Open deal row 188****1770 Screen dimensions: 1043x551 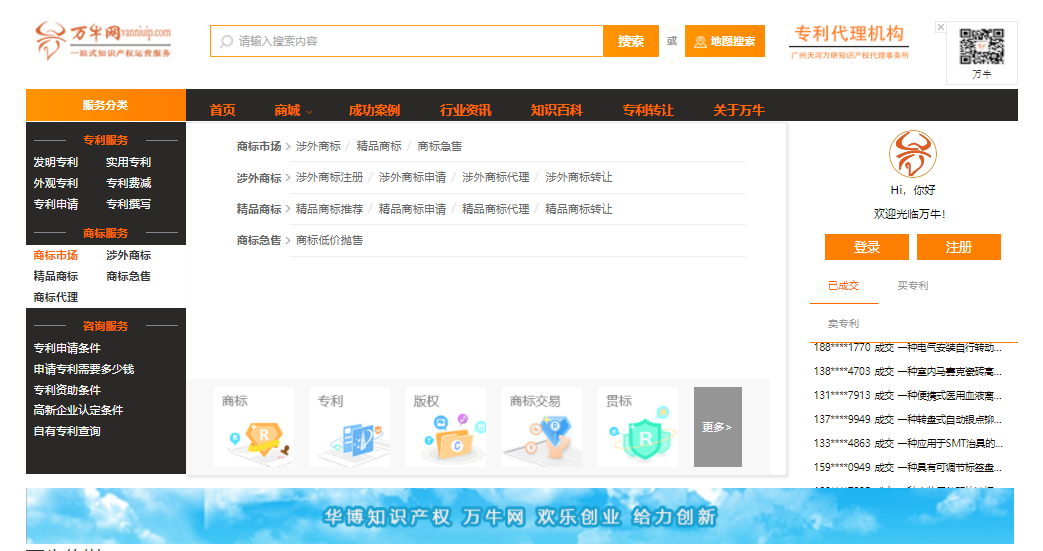point(907,347)
